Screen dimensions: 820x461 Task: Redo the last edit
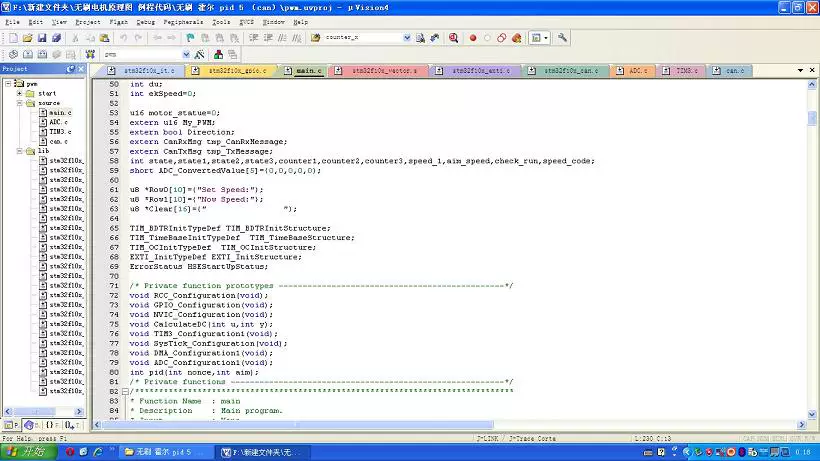click(138, 38)
